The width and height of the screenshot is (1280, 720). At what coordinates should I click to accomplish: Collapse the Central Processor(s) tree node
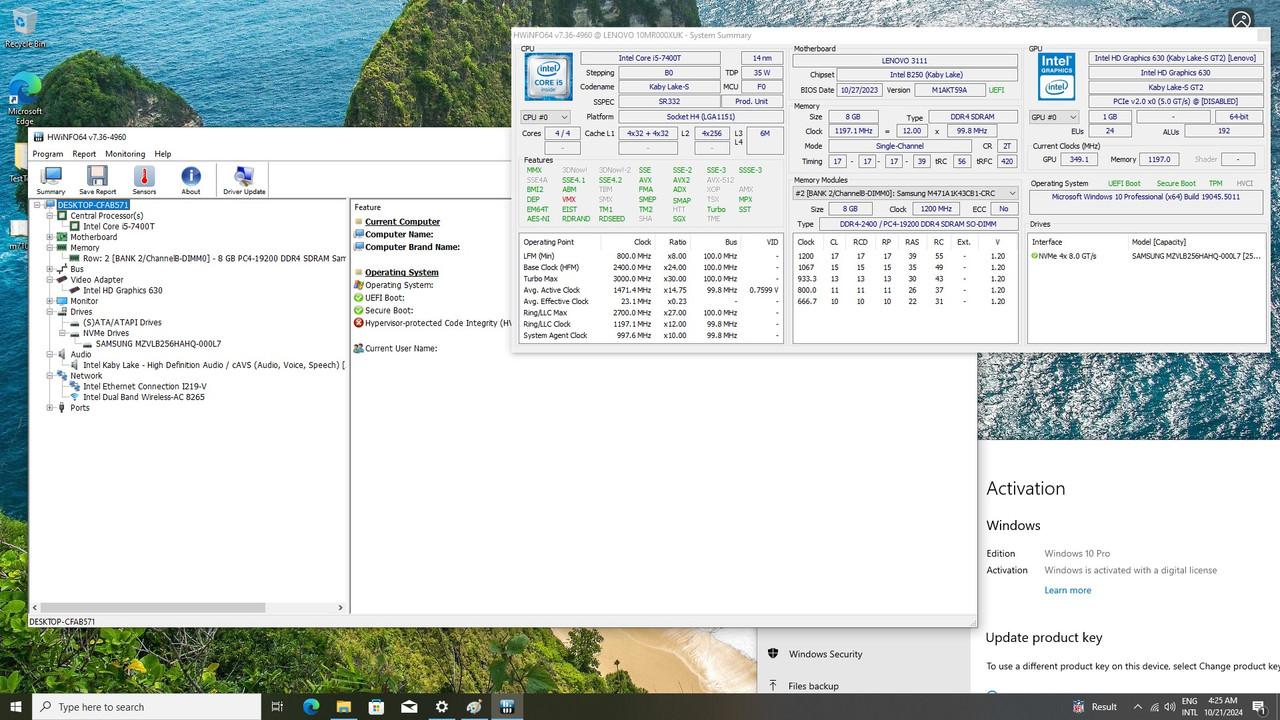point(49,216)
